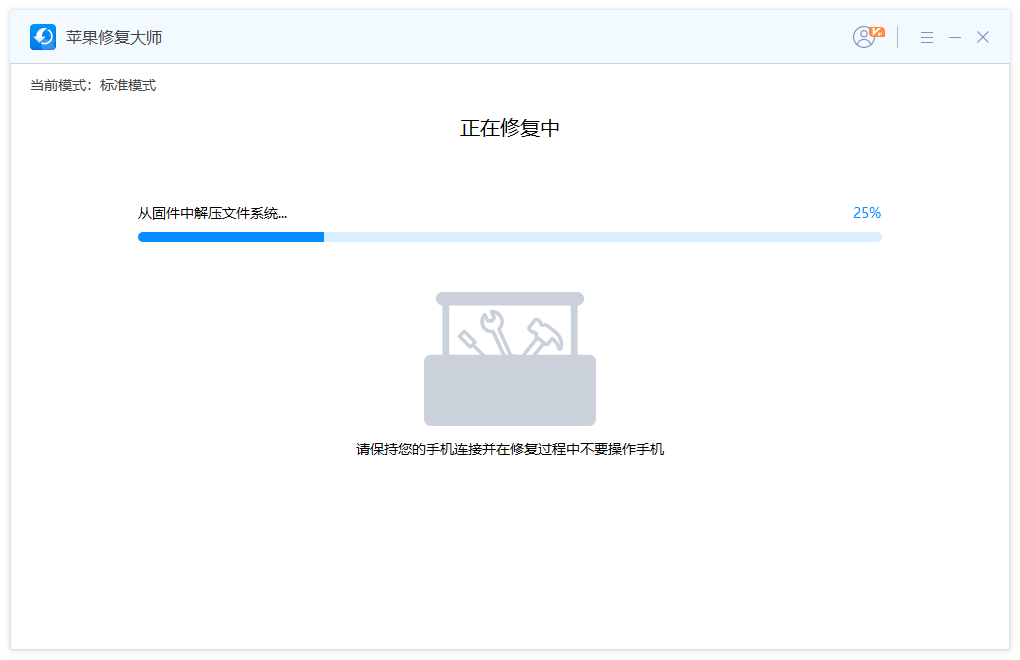Viewport: 1020px width, 660px height.
Task: Click the 正在修复中 heading
Action: pos(510,128)
